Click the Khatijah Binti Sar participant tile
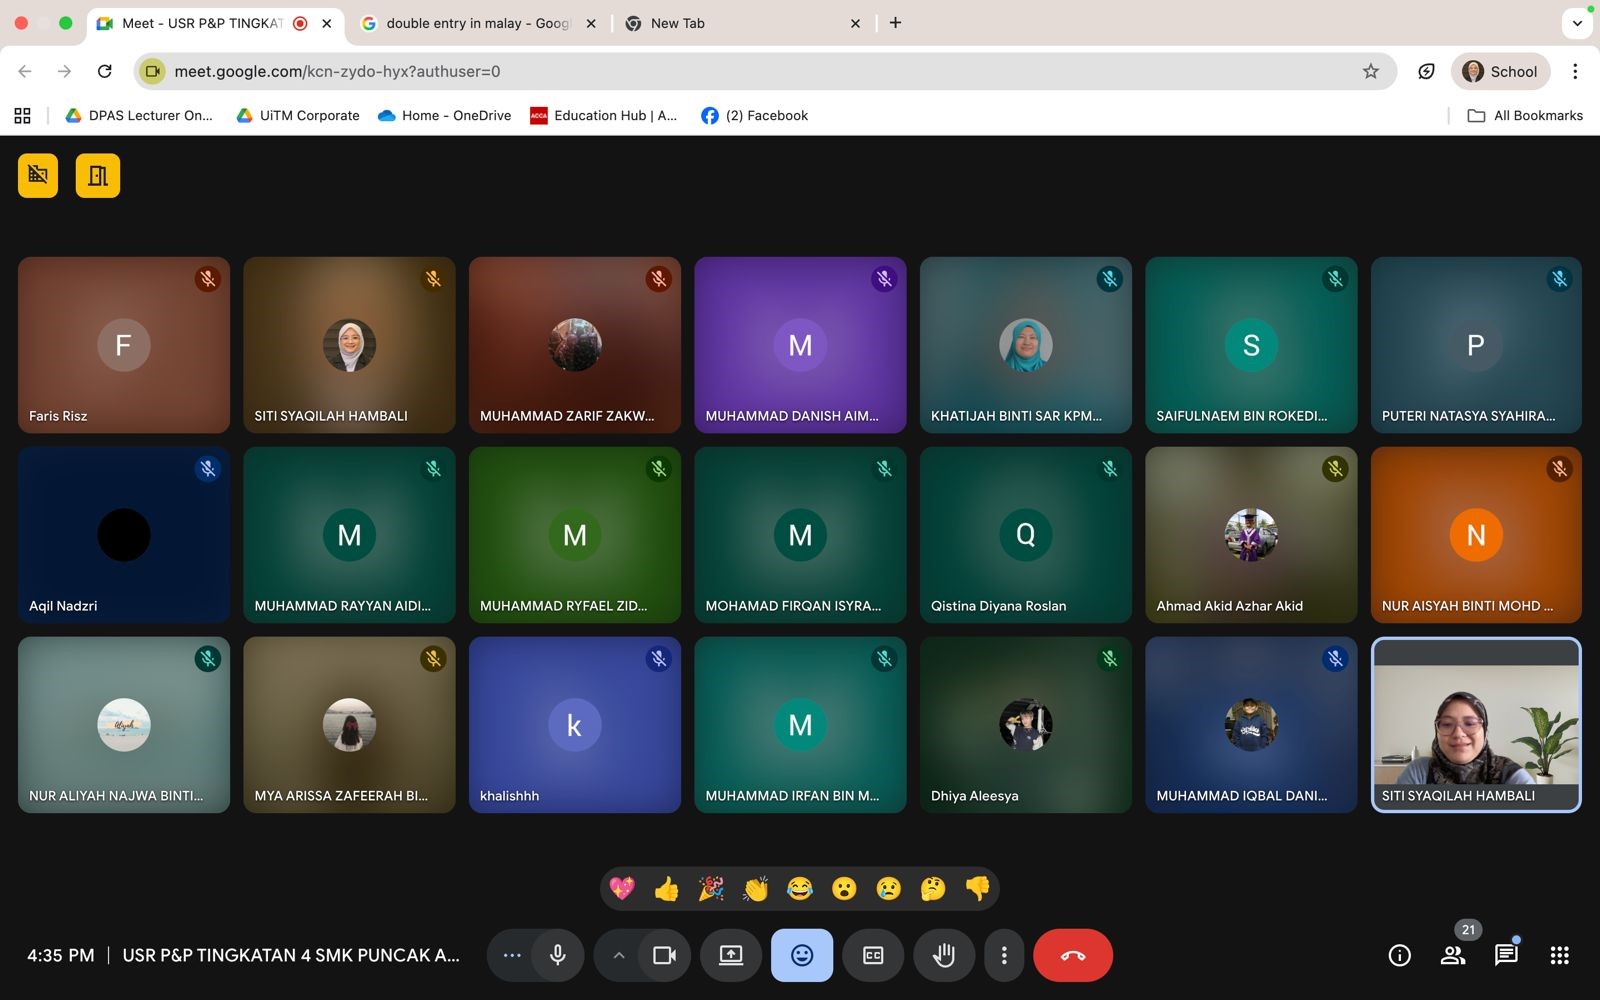1600x1000 pixels. click(1025, 345)
